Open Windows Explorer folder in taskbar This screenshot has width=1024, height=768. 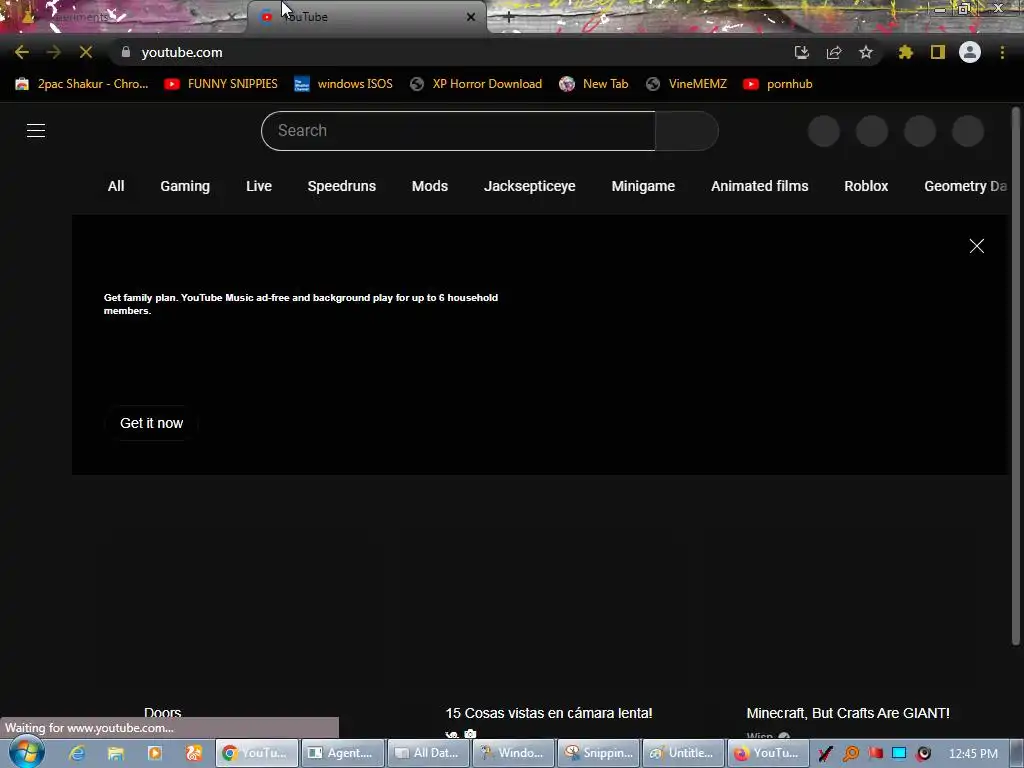point(116,753)
